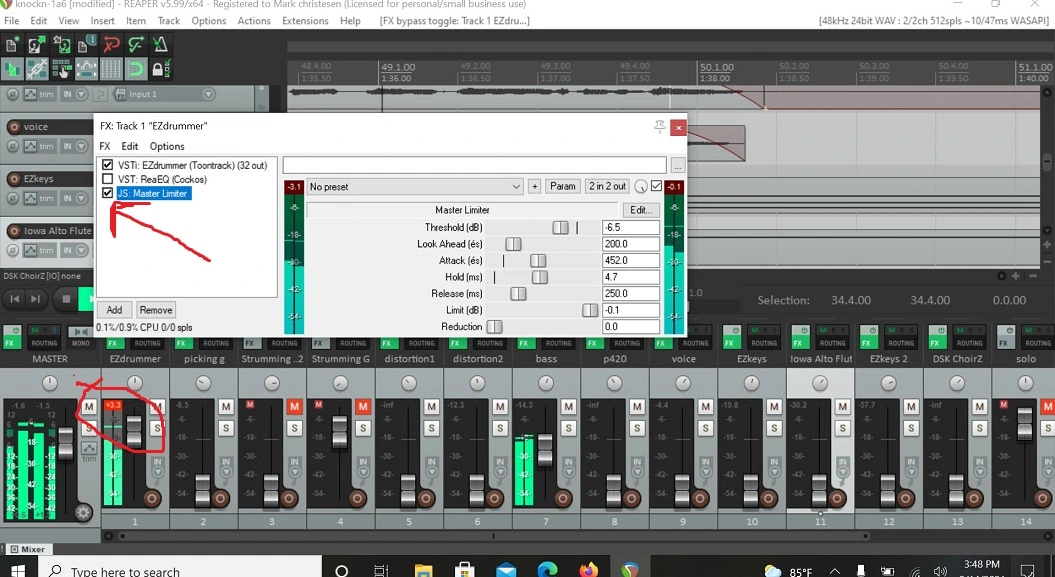Open Input 1 dropdown arrow
Viewport: 1055px width, 577px height.
[208, 94]
